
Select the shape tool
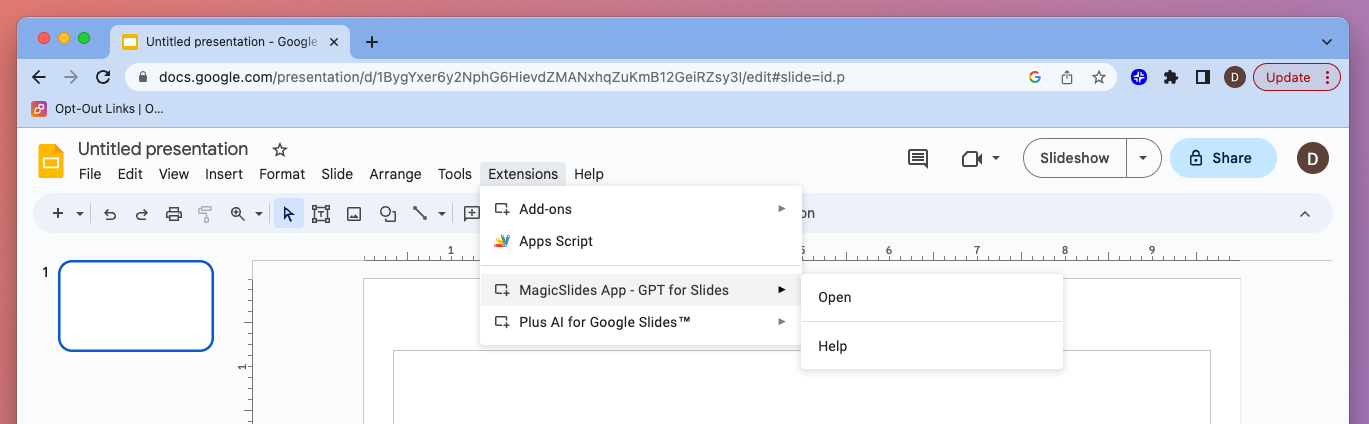[x=387, y=213]
